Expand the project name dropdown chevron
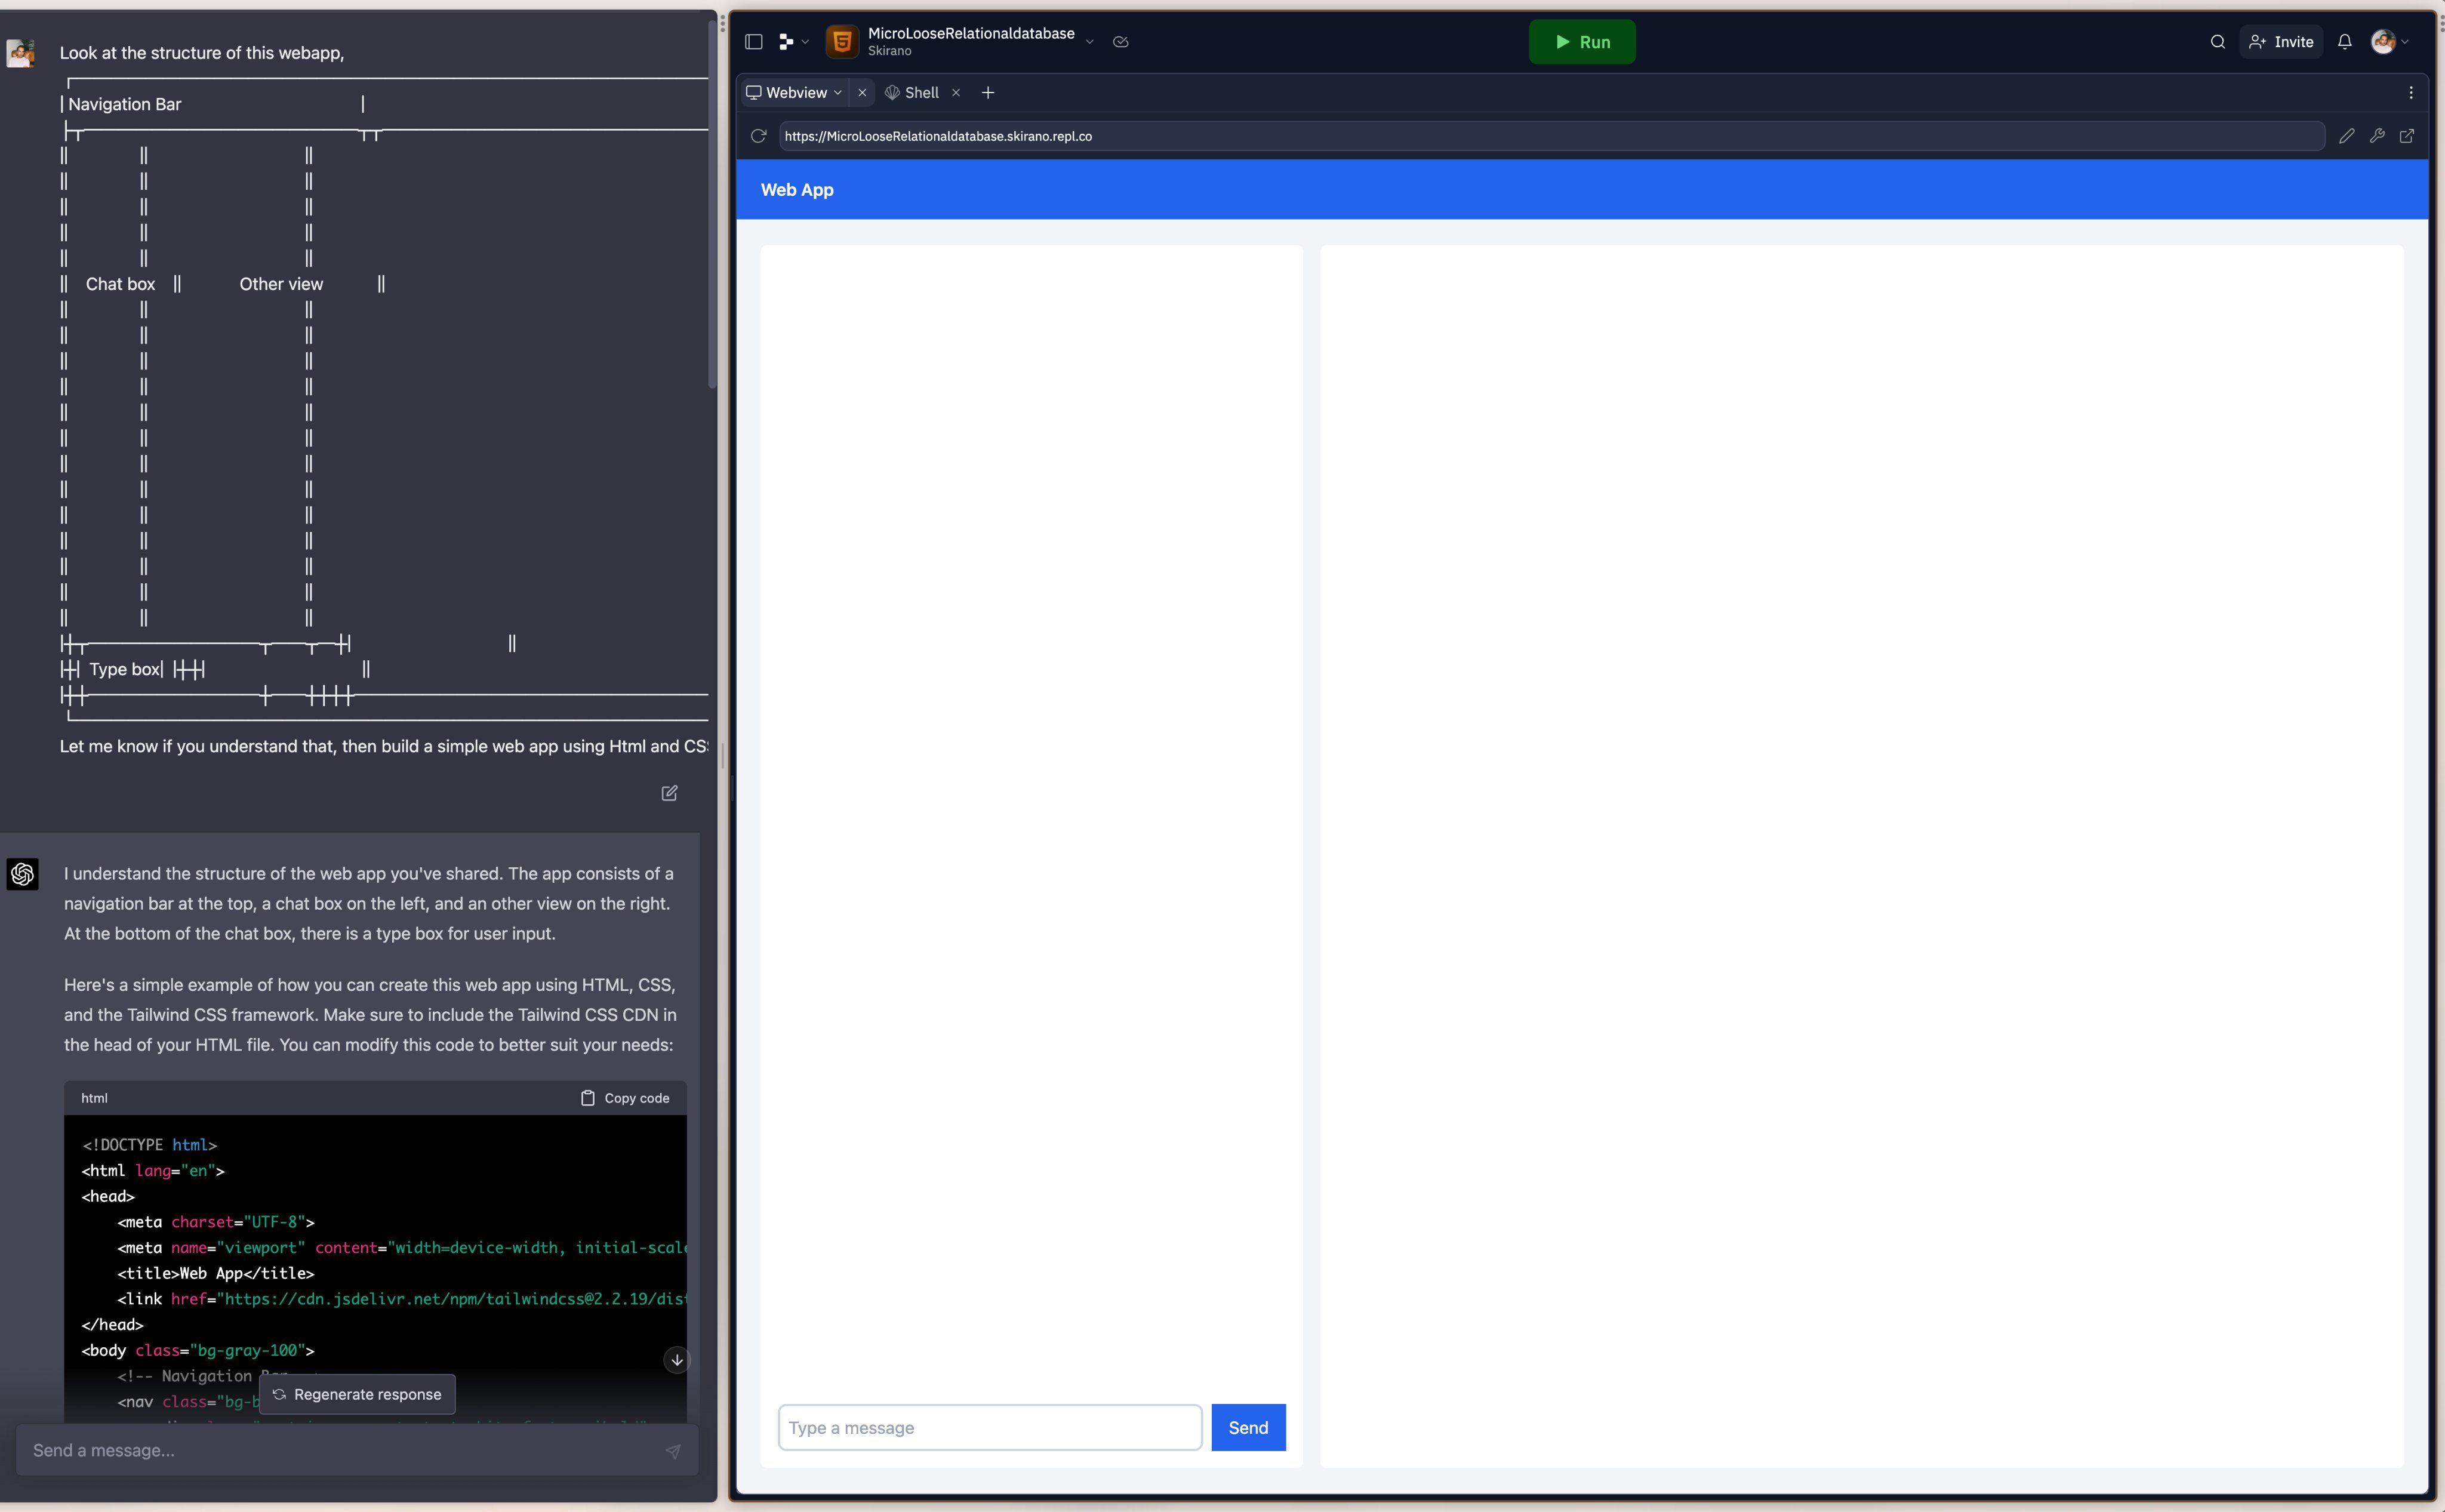2445x1512 pixels. pos(1090,42)
